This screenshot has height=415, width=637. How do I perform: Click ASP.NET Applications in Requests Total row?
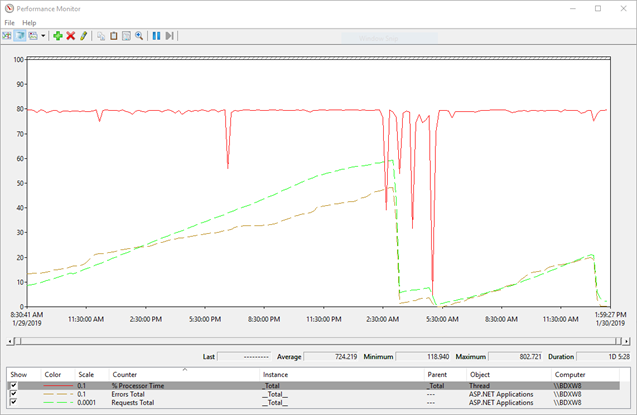pyautogui.click(x=501, y=402)
